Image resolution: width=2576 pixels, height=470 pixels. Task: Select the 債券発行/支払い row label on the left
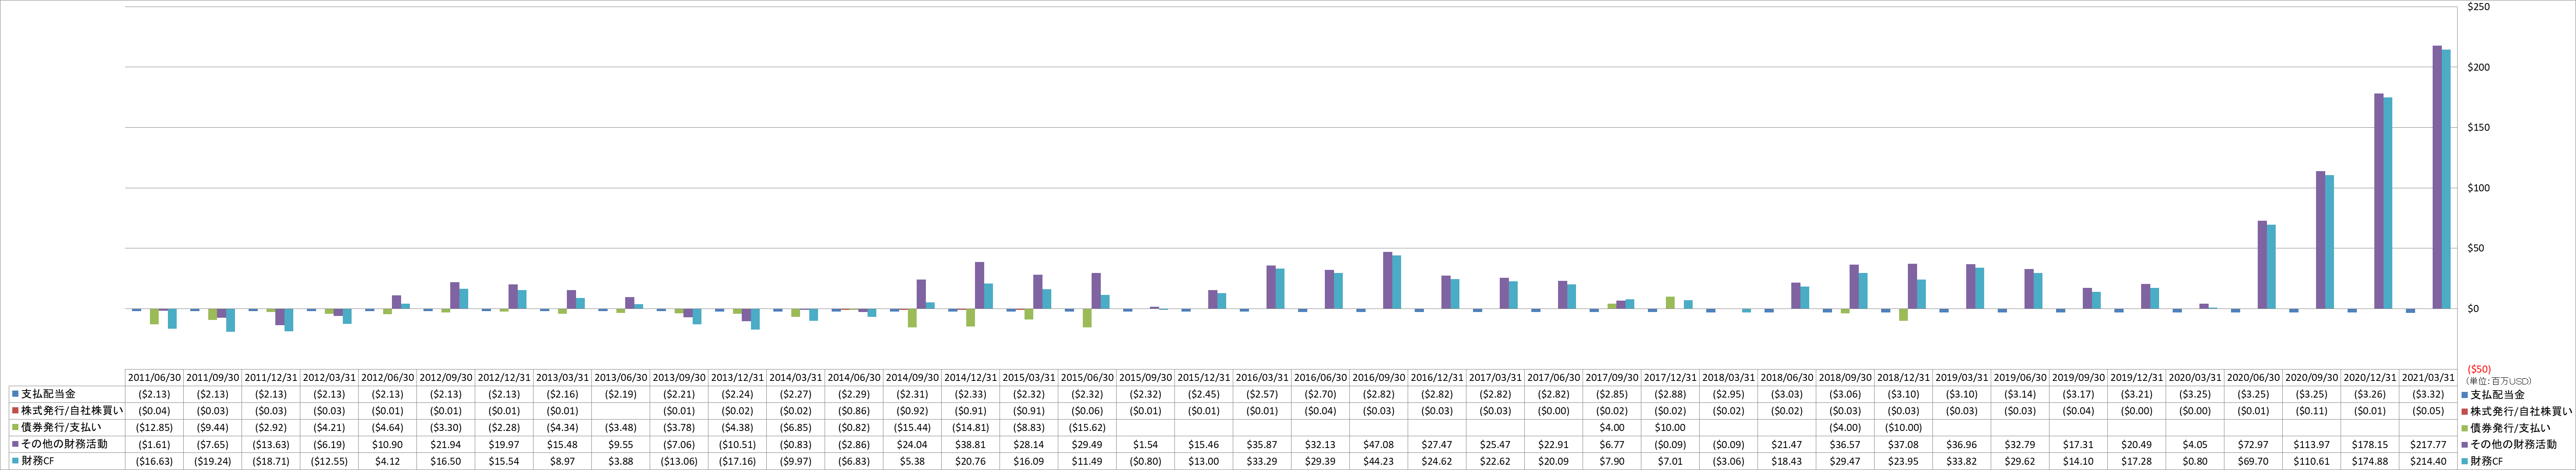61,428
